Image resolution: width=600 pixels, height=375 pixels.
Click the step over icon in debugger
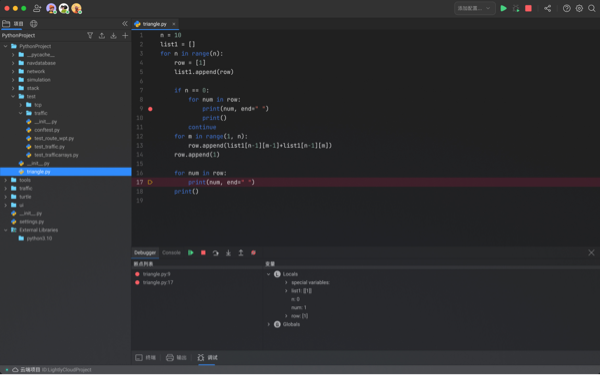[x=216, y=253]
